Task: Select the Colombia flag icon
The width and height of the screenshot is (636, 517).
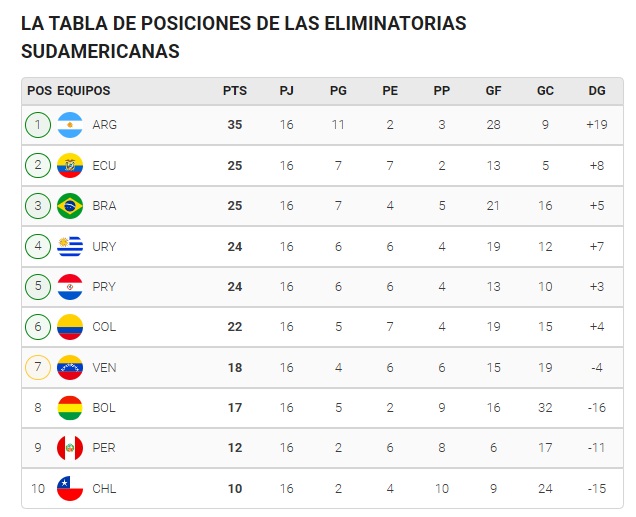Action: point(70,327)
